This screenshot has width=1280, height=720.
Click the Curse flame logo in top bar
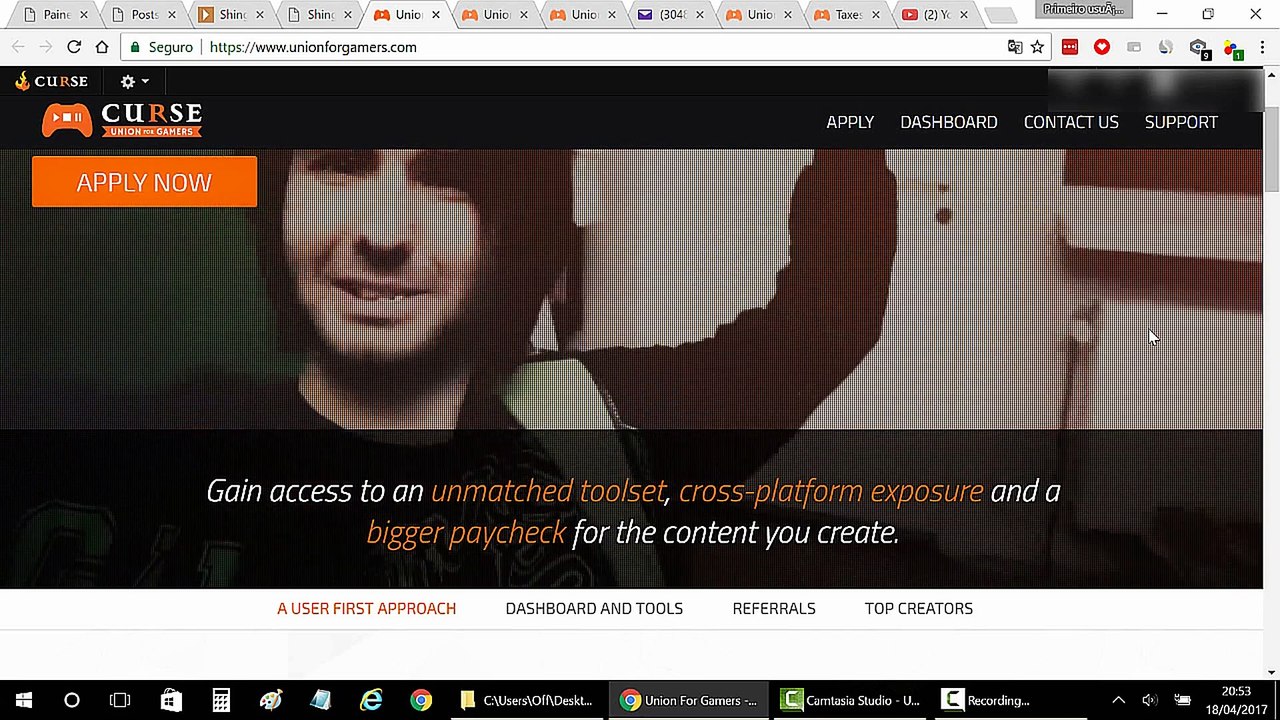pos(51,81)
